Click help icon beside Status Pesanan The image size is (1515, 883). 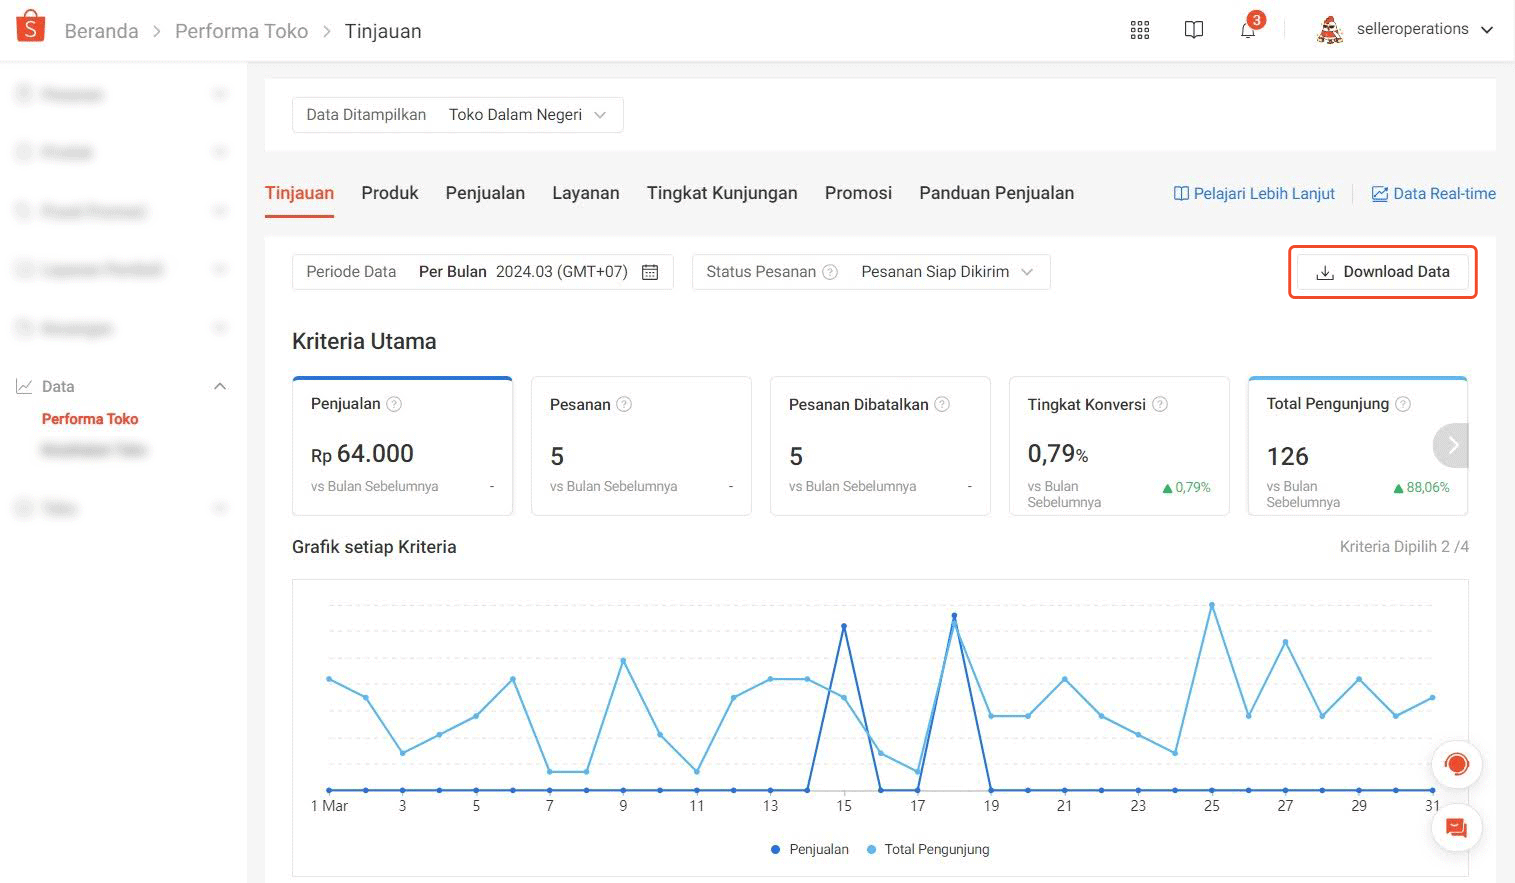pos(830,272)
